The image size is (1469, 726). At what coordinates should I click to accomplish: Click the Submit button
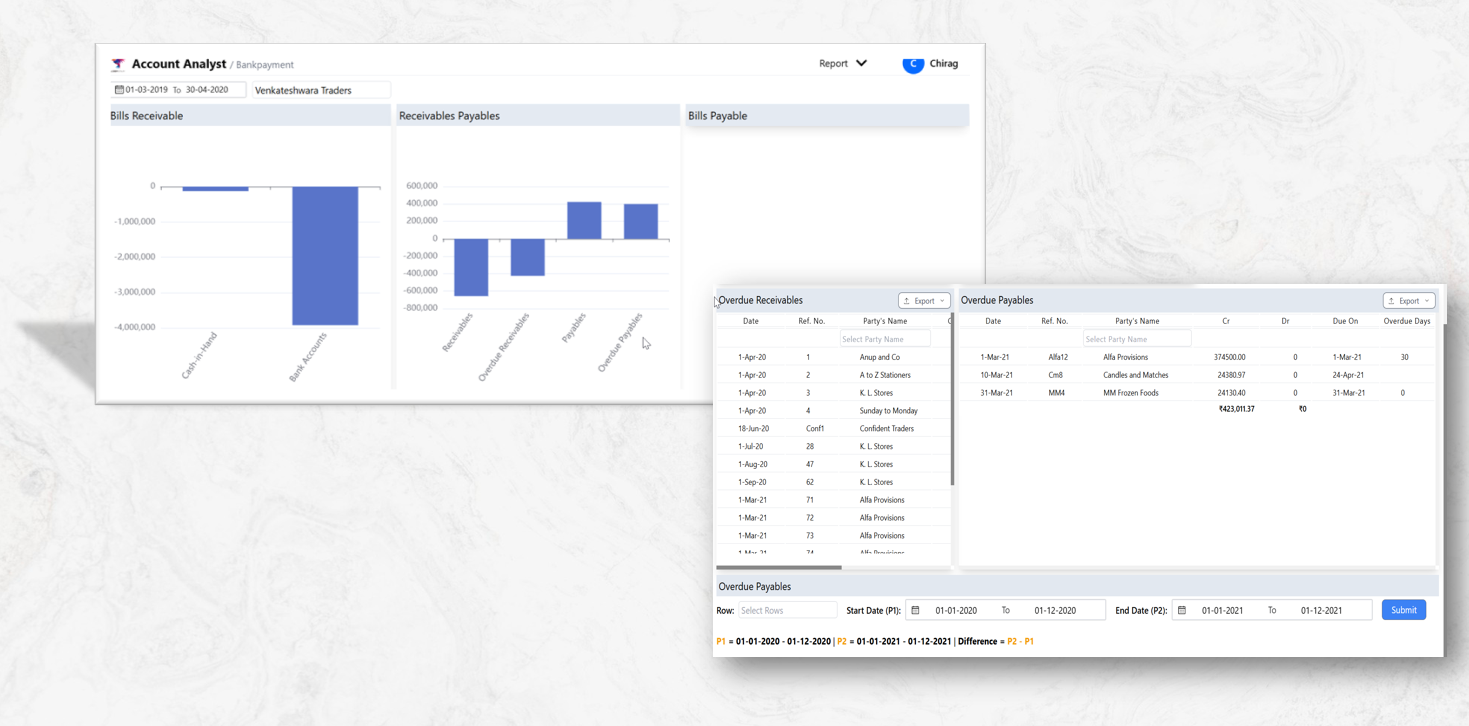pyautogui.click(x=1403, y=610)
